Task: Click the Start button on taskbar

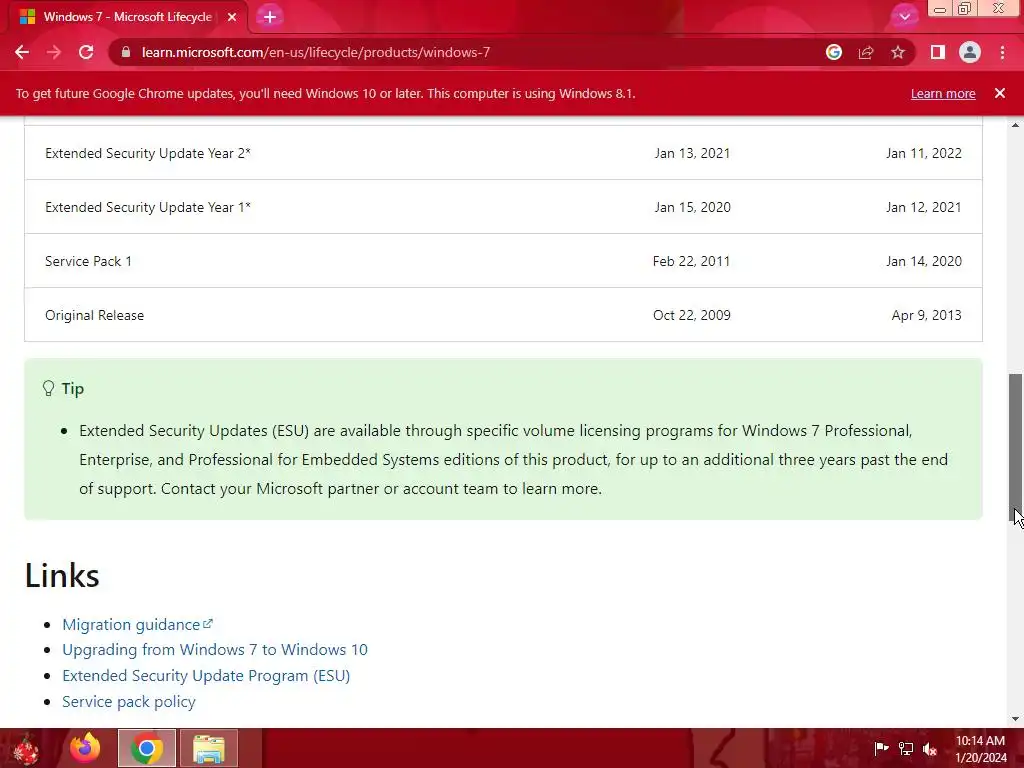Action: tap(26, 748)
